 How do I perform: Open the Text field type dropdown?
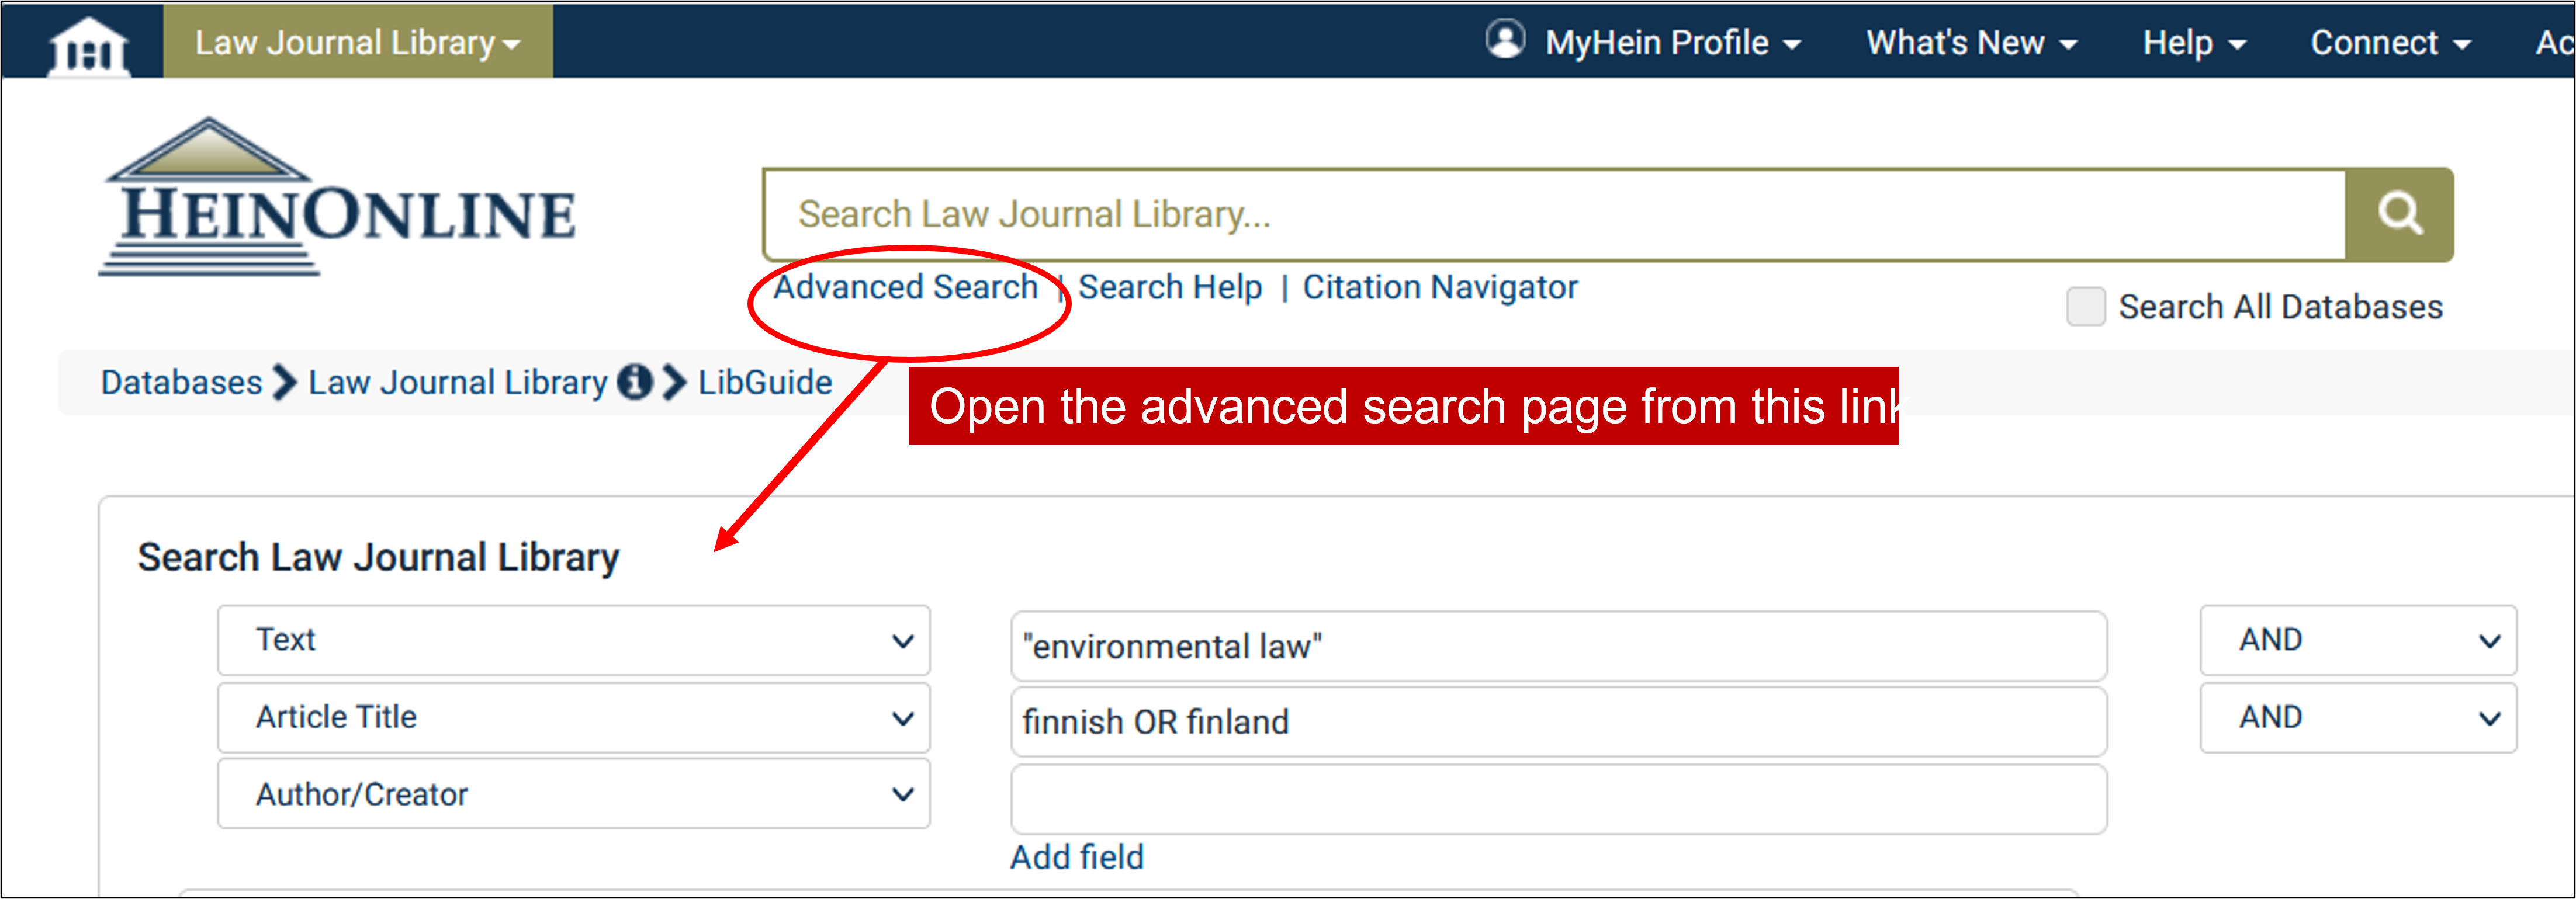click(x=574, y=640)
